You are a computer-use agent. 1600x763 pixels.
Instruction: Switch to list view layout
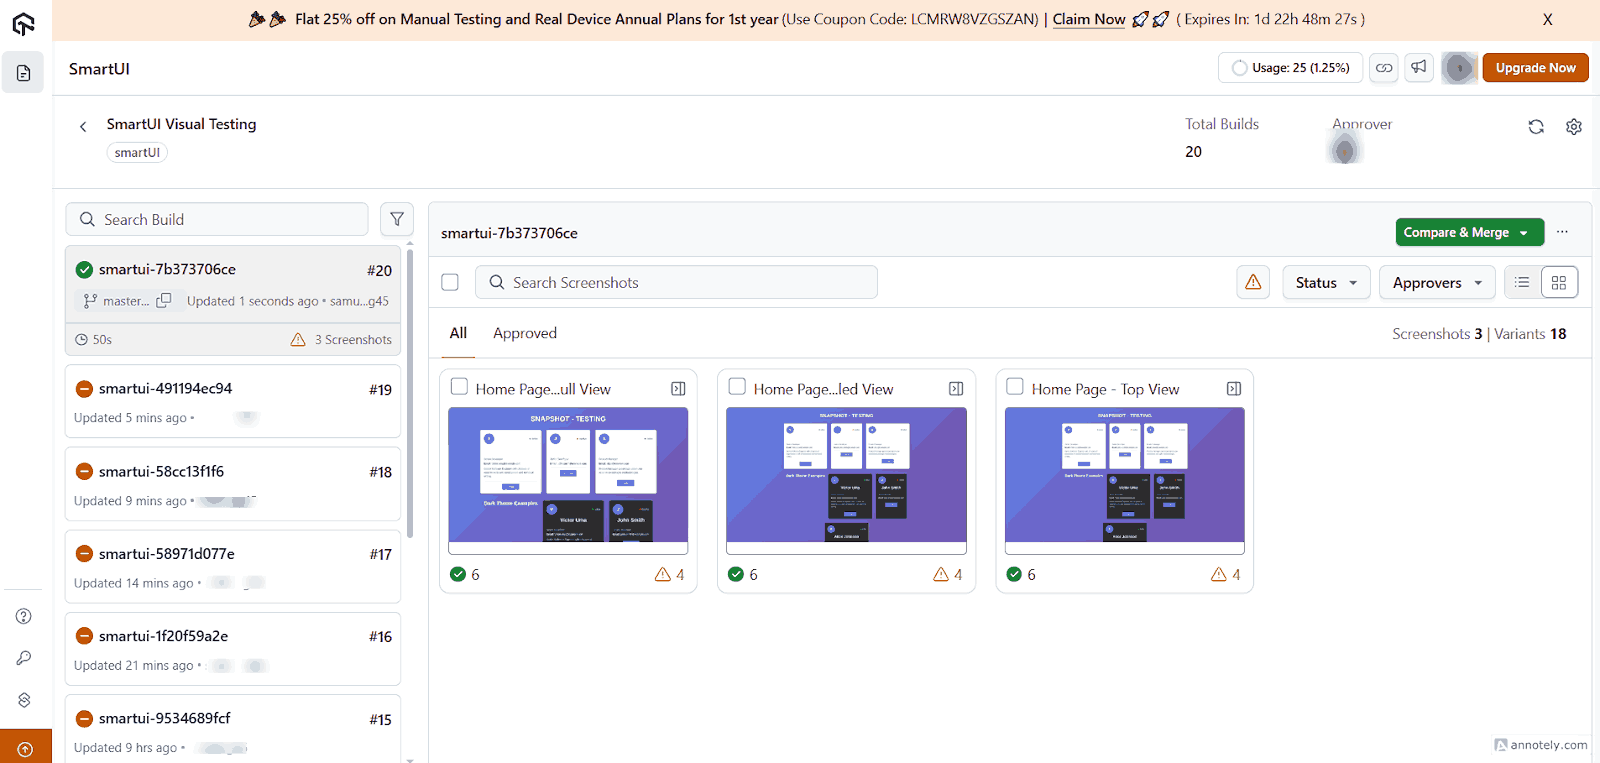point(1522,283)
